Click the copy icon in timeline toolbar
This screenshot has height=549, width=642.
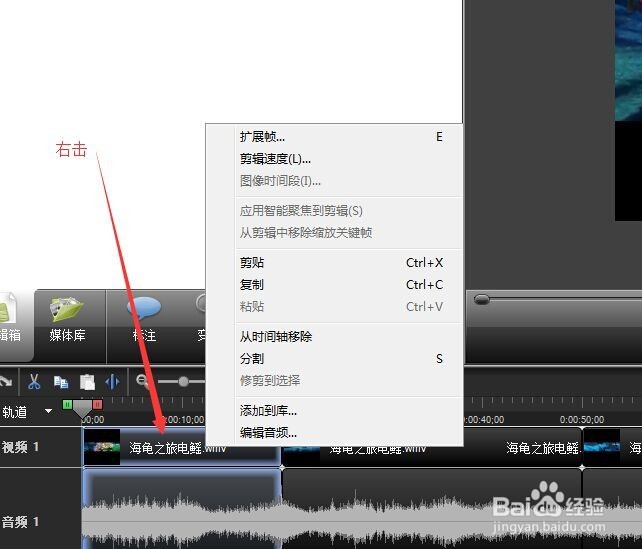pyautogui.click(x=61, y=382)
